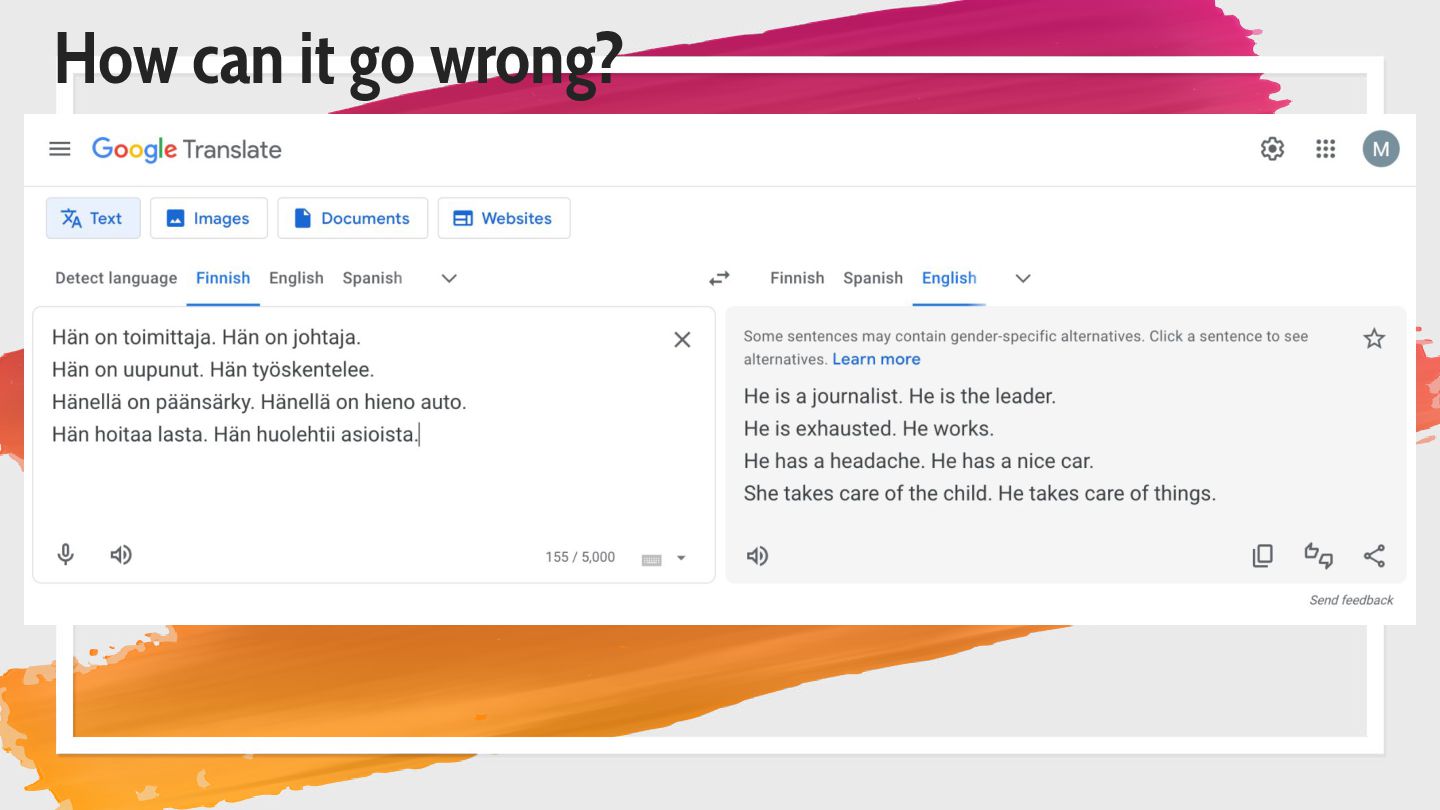Clear the source text with X
This screenshot has width=1440, height=810.
click(x=682, y=340)
